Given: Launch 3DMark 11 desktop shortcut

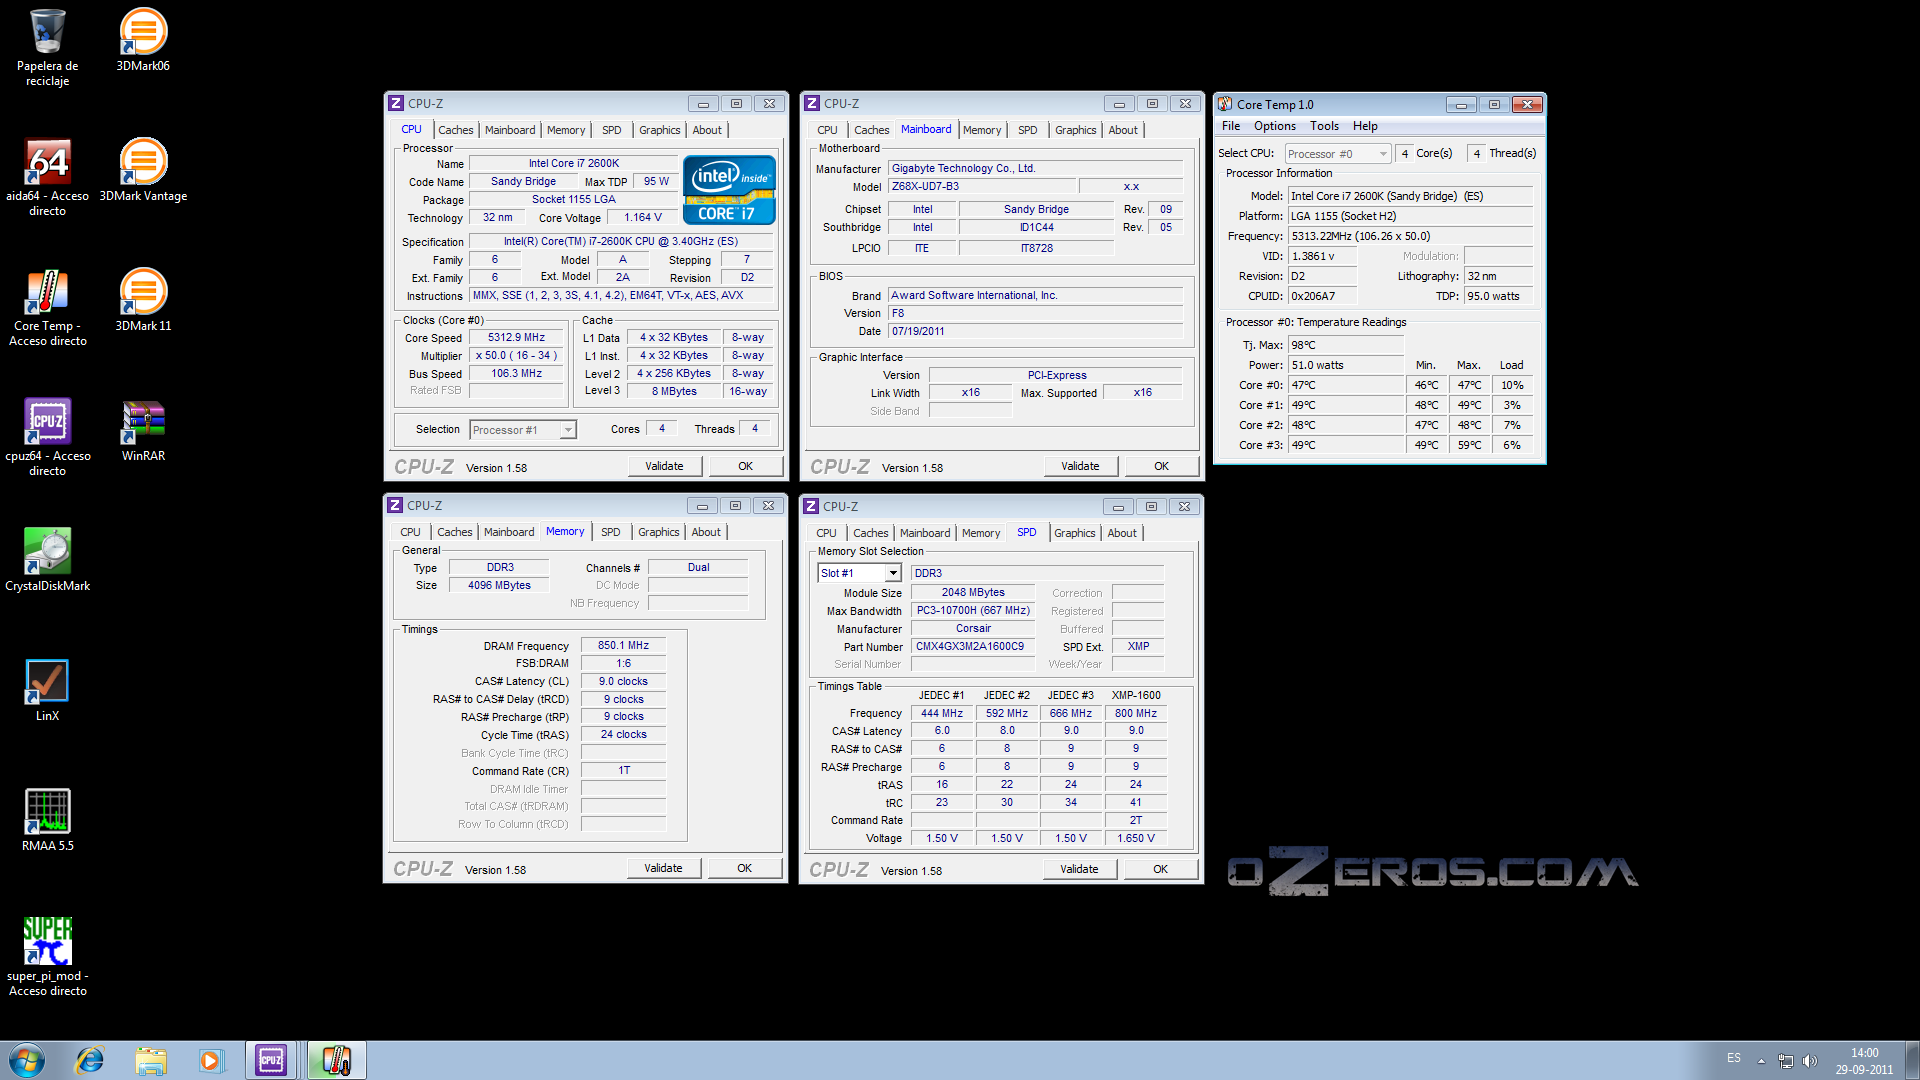Looking at the screenshot, I should 143,300.
